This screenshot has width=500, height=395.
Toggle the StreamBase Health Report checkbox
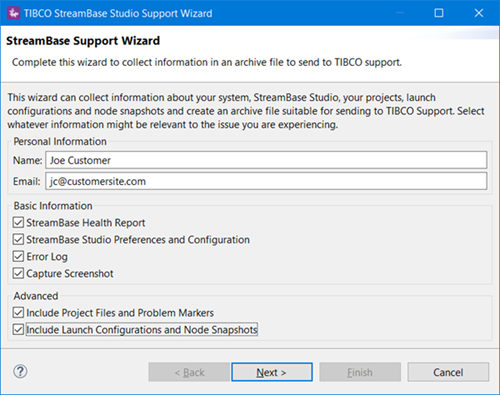pos(18,222)
